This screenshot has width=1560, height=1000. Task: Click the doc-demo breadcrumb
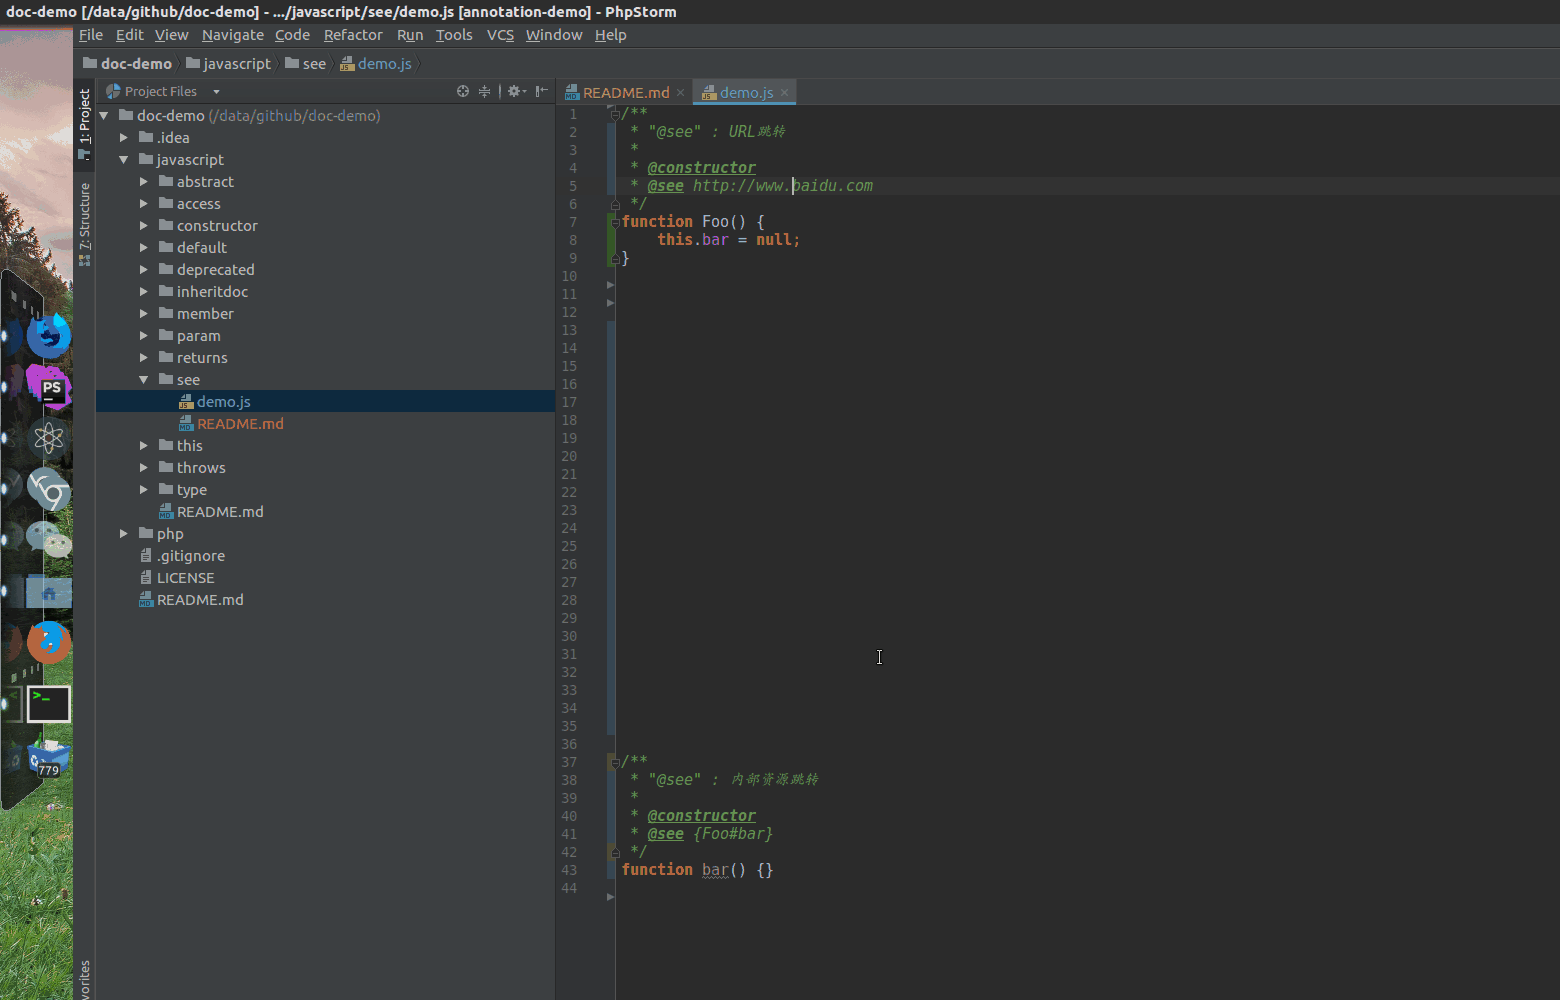[127, 63]
